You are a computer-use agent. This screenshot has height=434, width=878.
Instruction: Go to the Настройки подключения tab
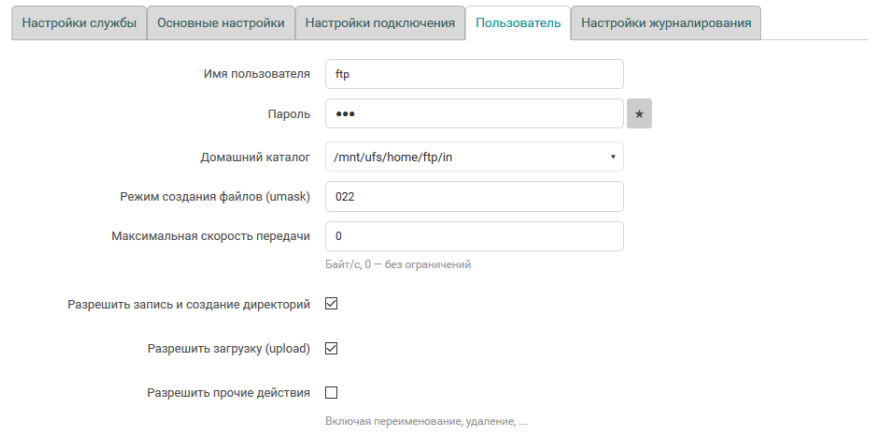[x=380, y=23]
